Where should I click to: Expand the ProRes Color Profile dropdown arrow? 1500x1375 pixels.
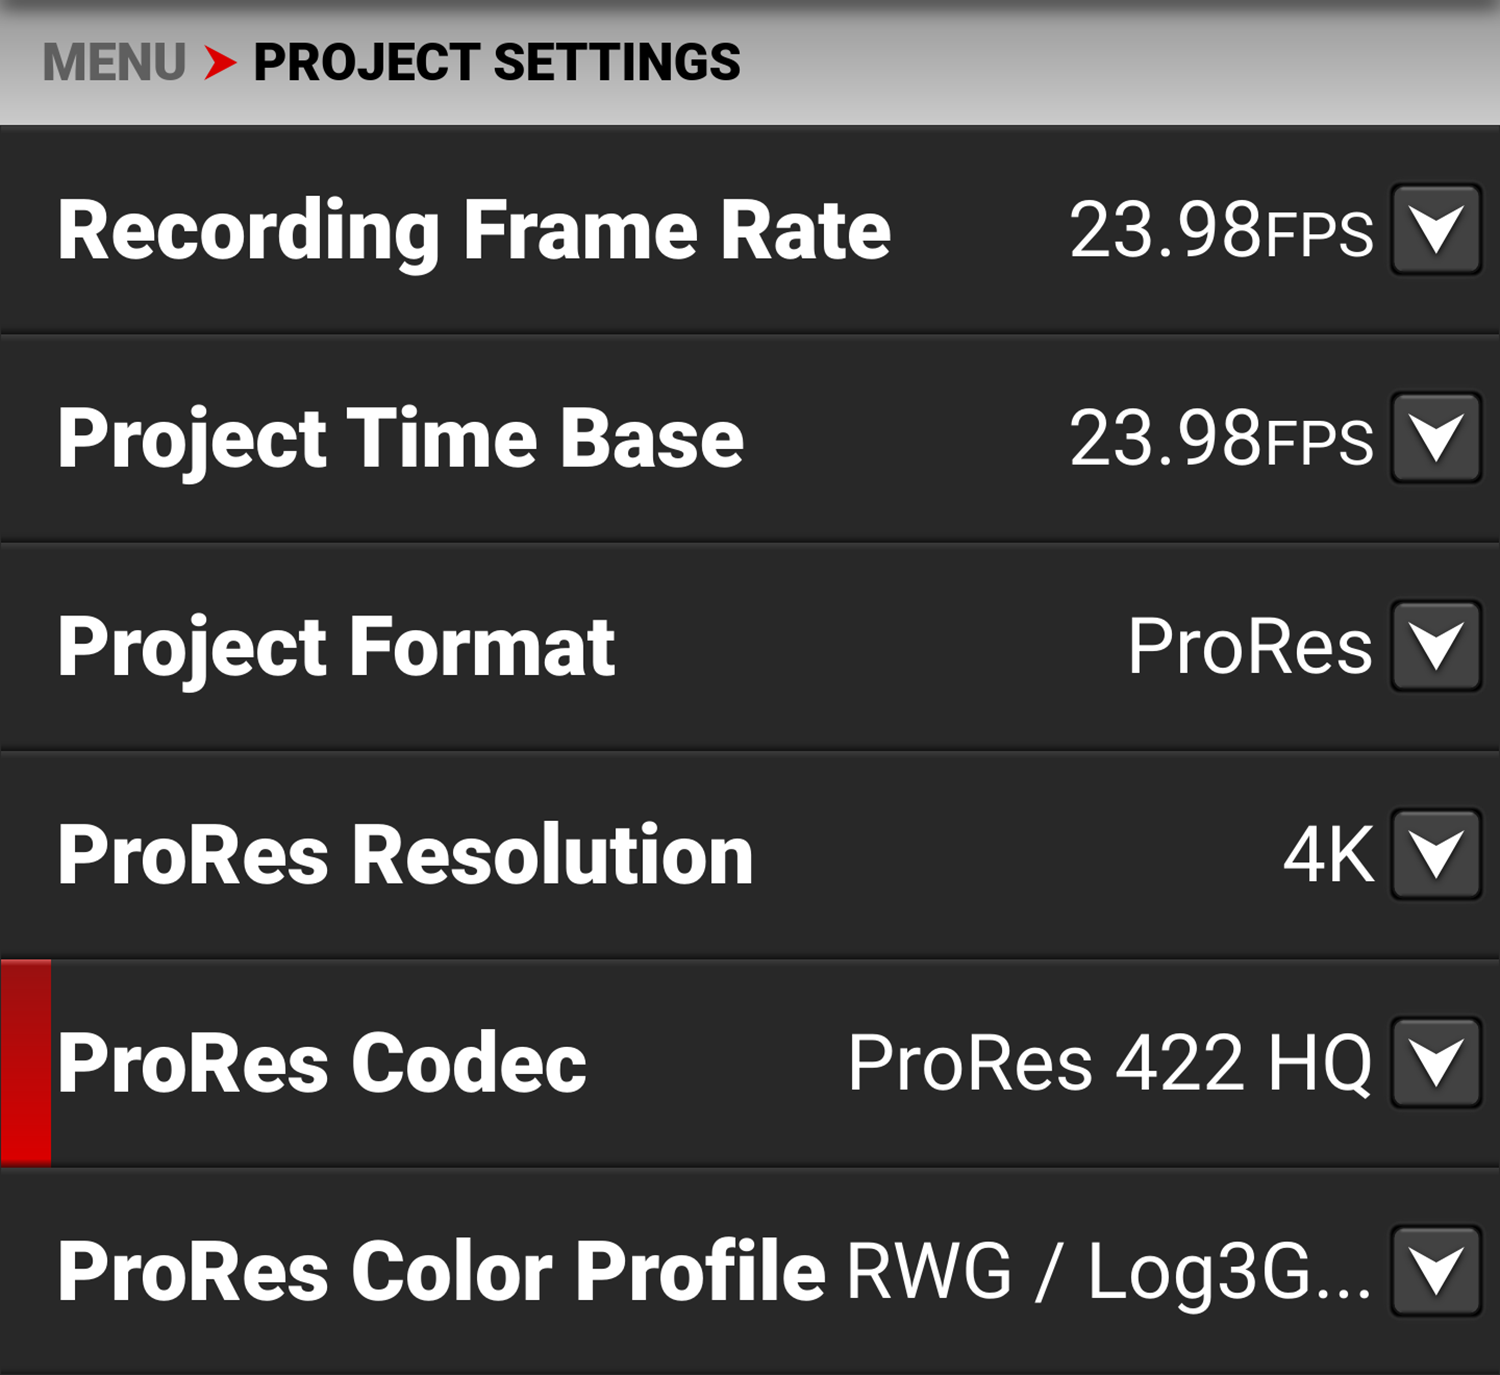pyautogui.click(x=1436, y=1270)
